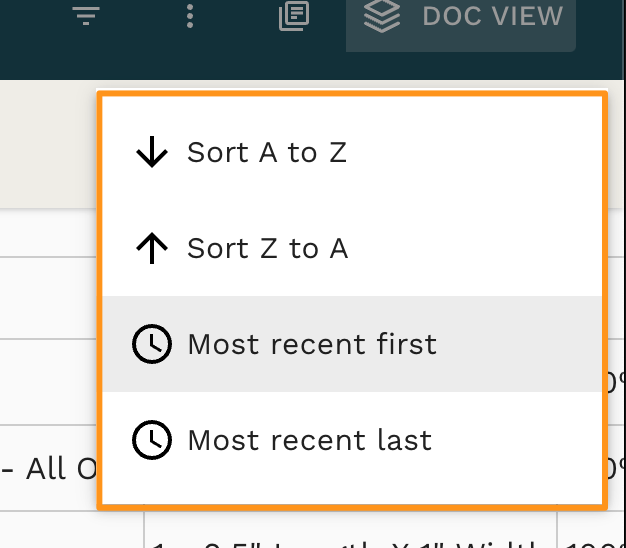Click the empty top table row

(48, 233)
